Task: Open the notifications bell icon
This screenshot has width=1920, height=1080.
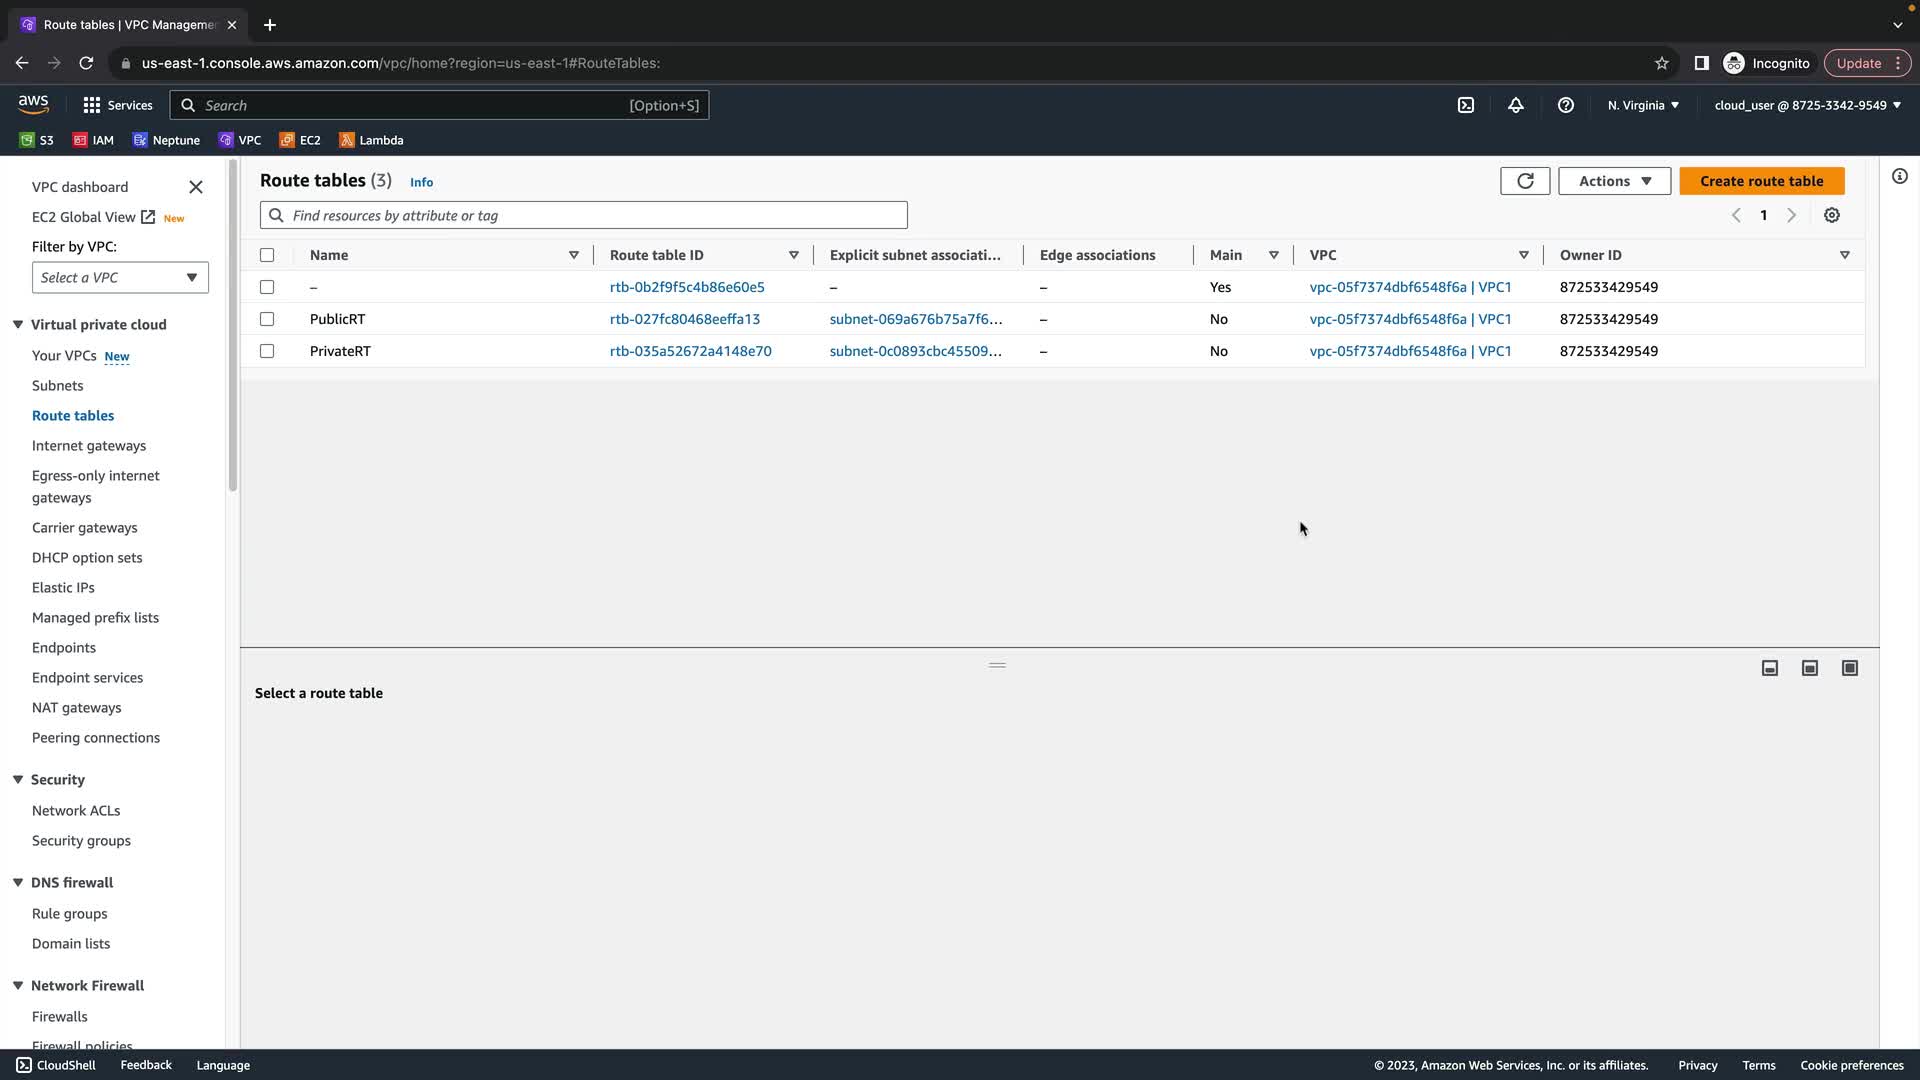Action: [1515, 105]
